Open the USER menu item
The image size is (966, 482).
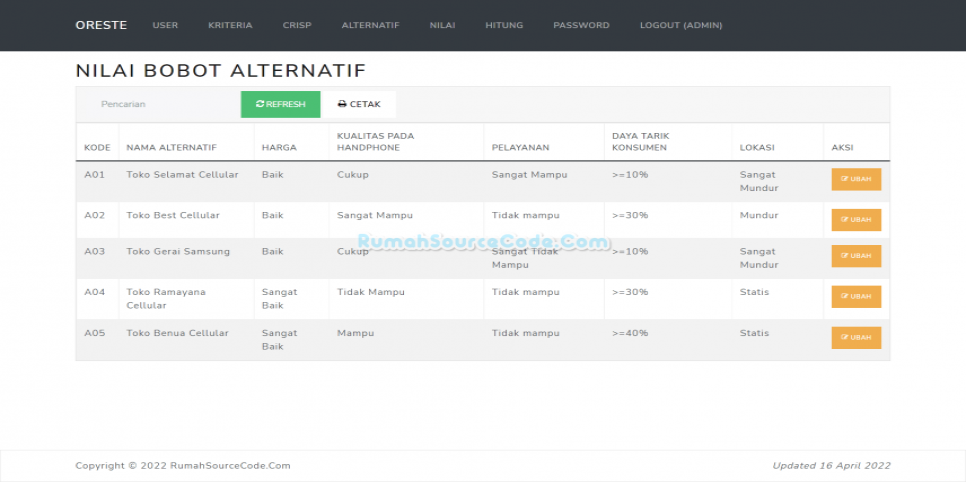165,25
